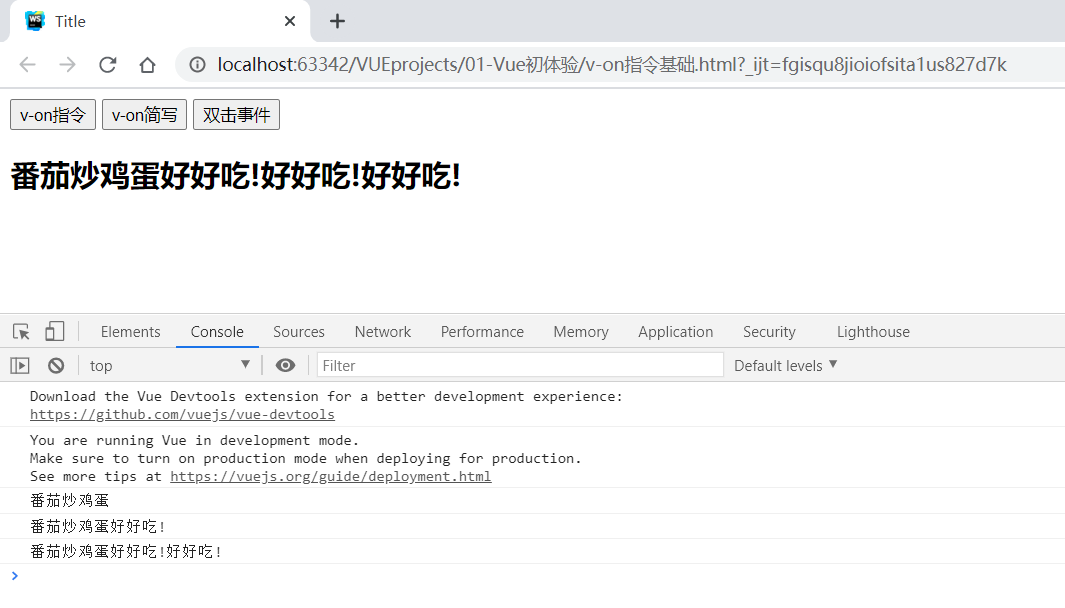Image resolution: width=1065 pixels, height=608 pixels.
Task: Click the browser back arrow
Action: (27, 65)
